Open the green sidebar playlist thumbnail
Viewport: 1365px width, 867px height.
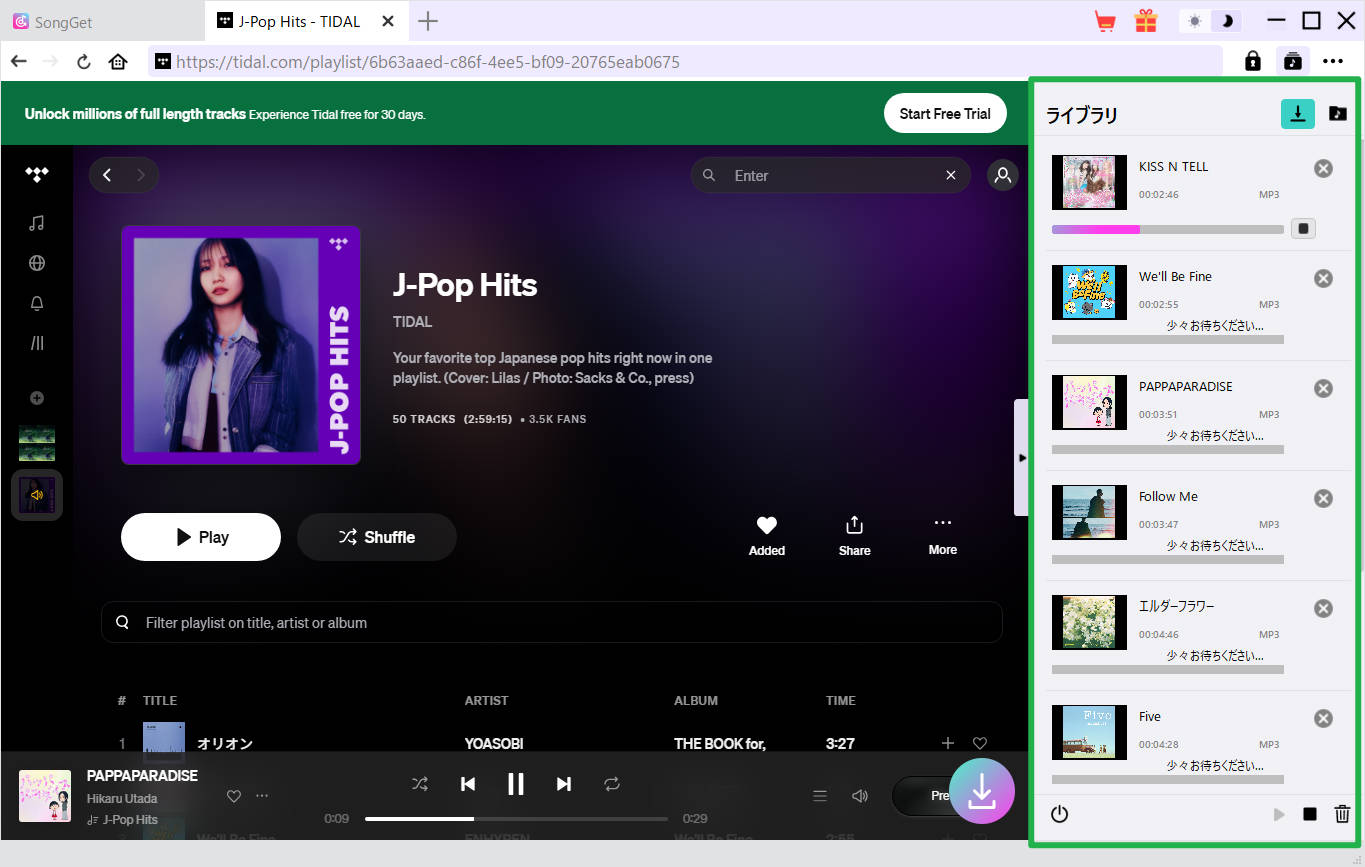point(37,443)
